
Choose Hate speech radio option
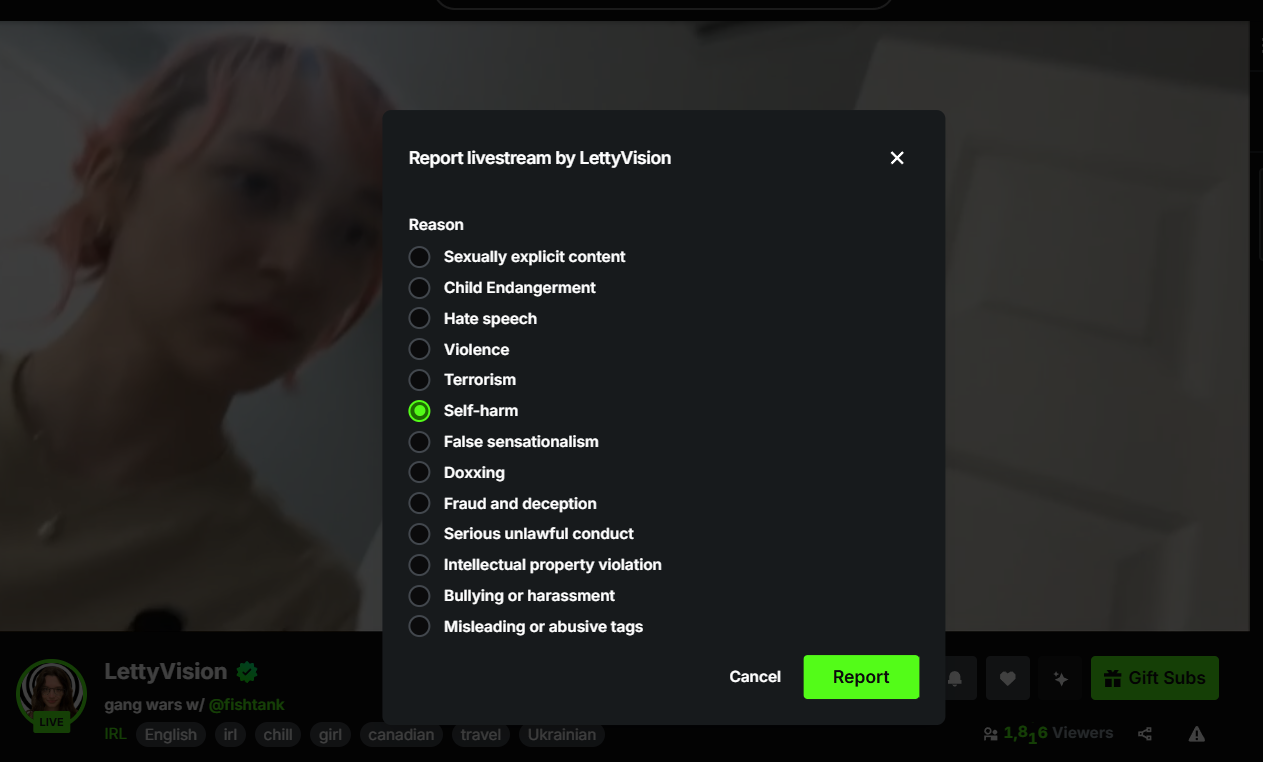[x=419, y=319]
